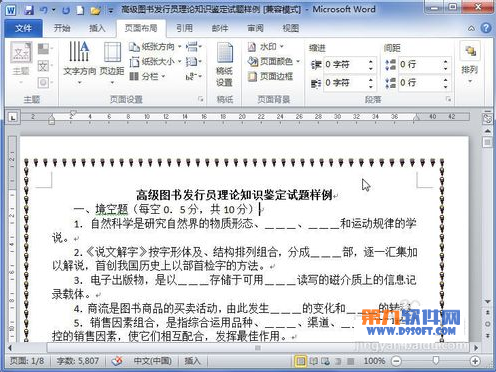Click the vertical scrollbar up arrow
Image resolution: width=496 pixels, height=372 pixels.
(x=487, y=131)
